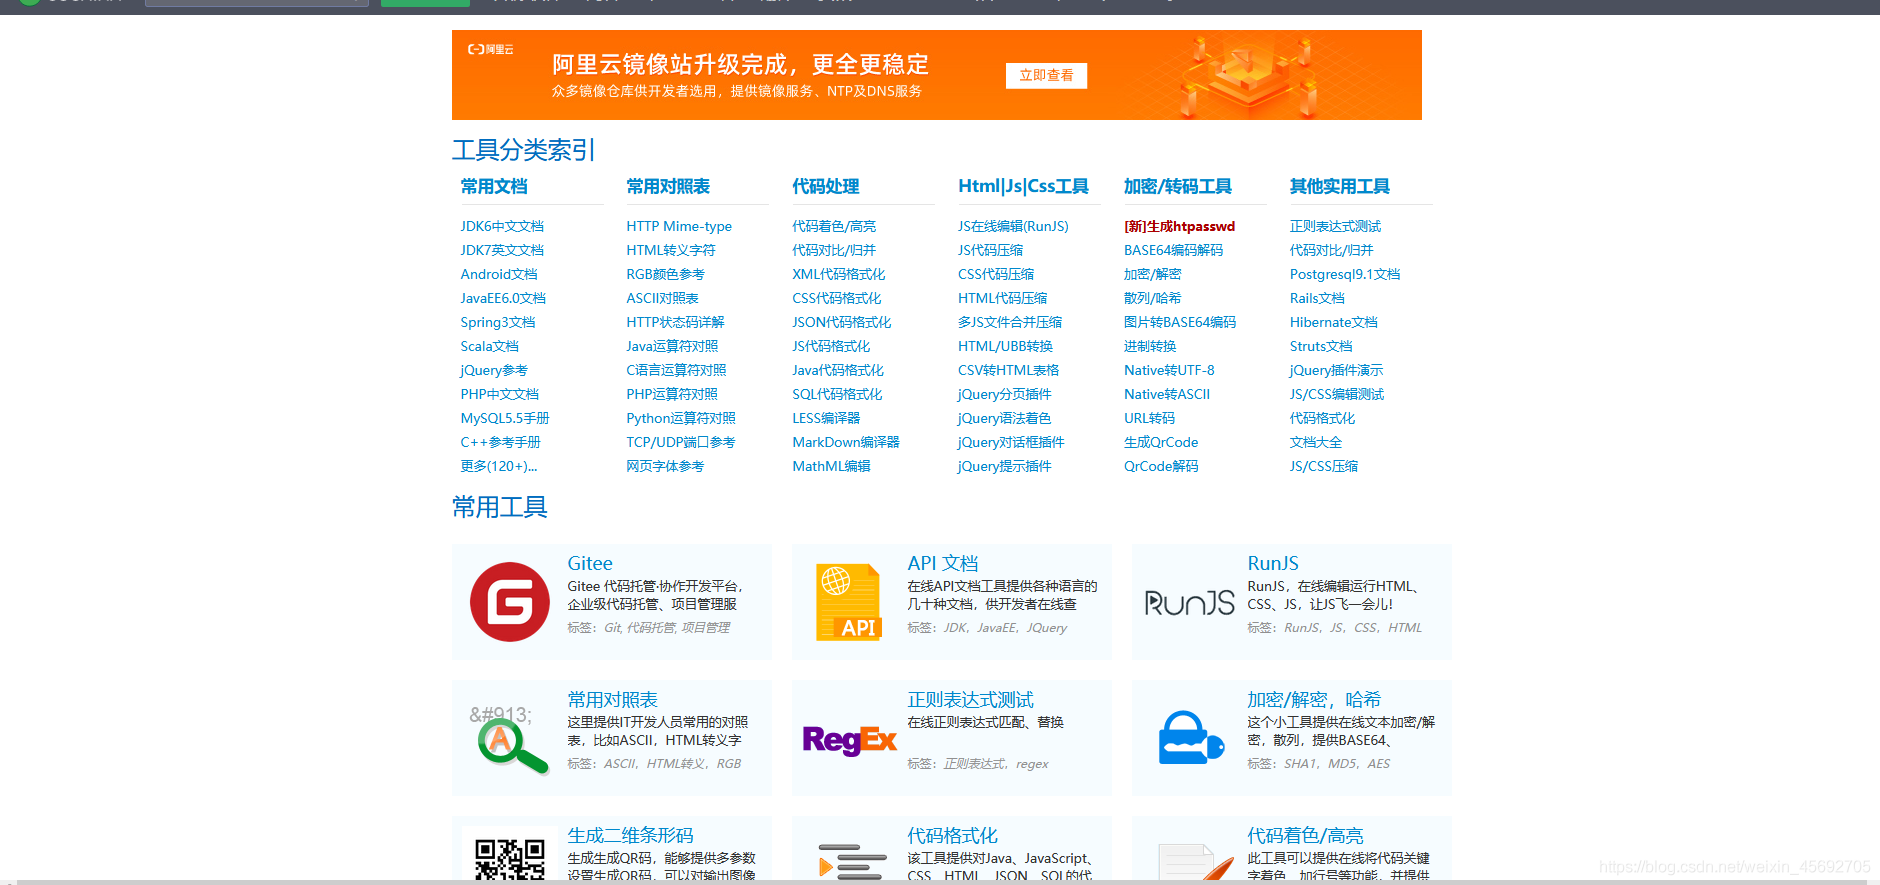Click the orange API document icon

tap(849, 602)
